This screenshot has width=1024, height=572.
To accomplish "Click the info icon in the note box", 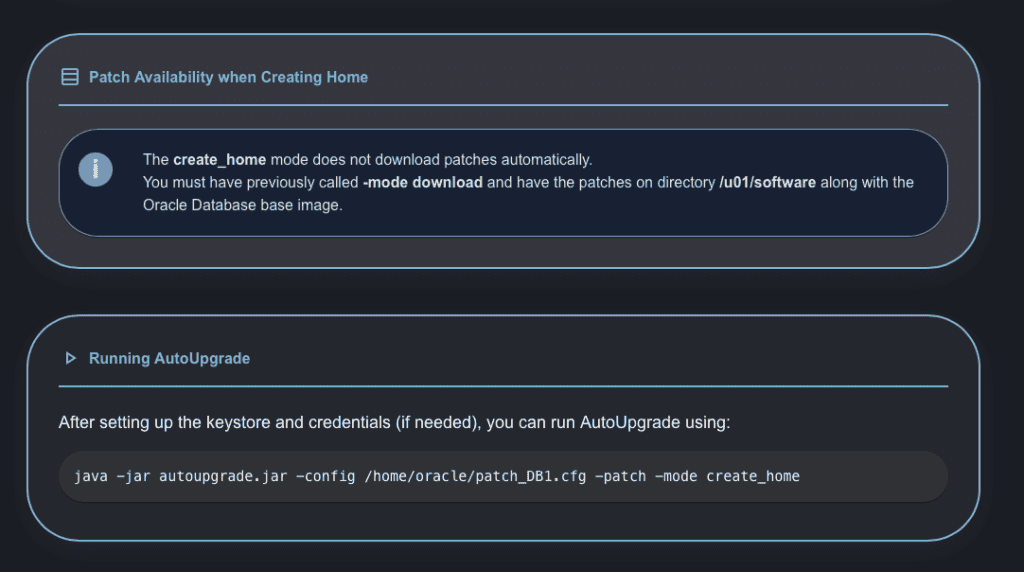I will 96,169.
